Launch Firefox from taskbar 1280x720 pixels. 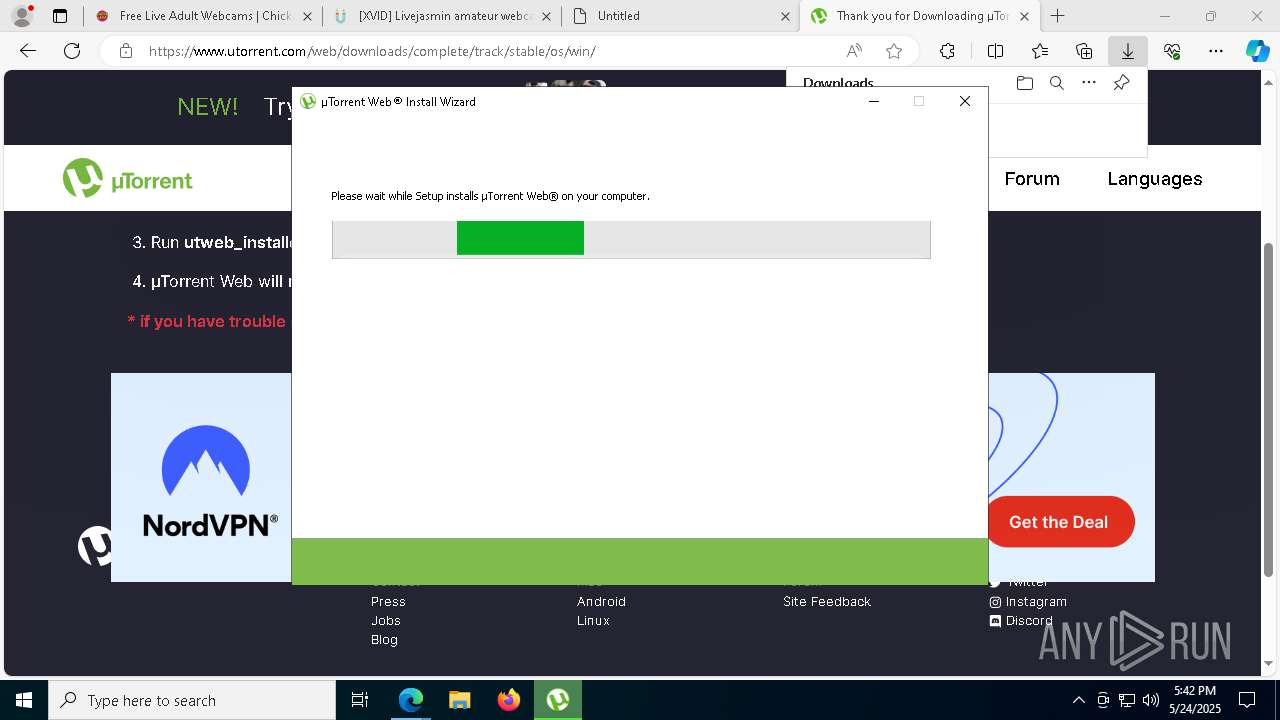tap(508, 700)
